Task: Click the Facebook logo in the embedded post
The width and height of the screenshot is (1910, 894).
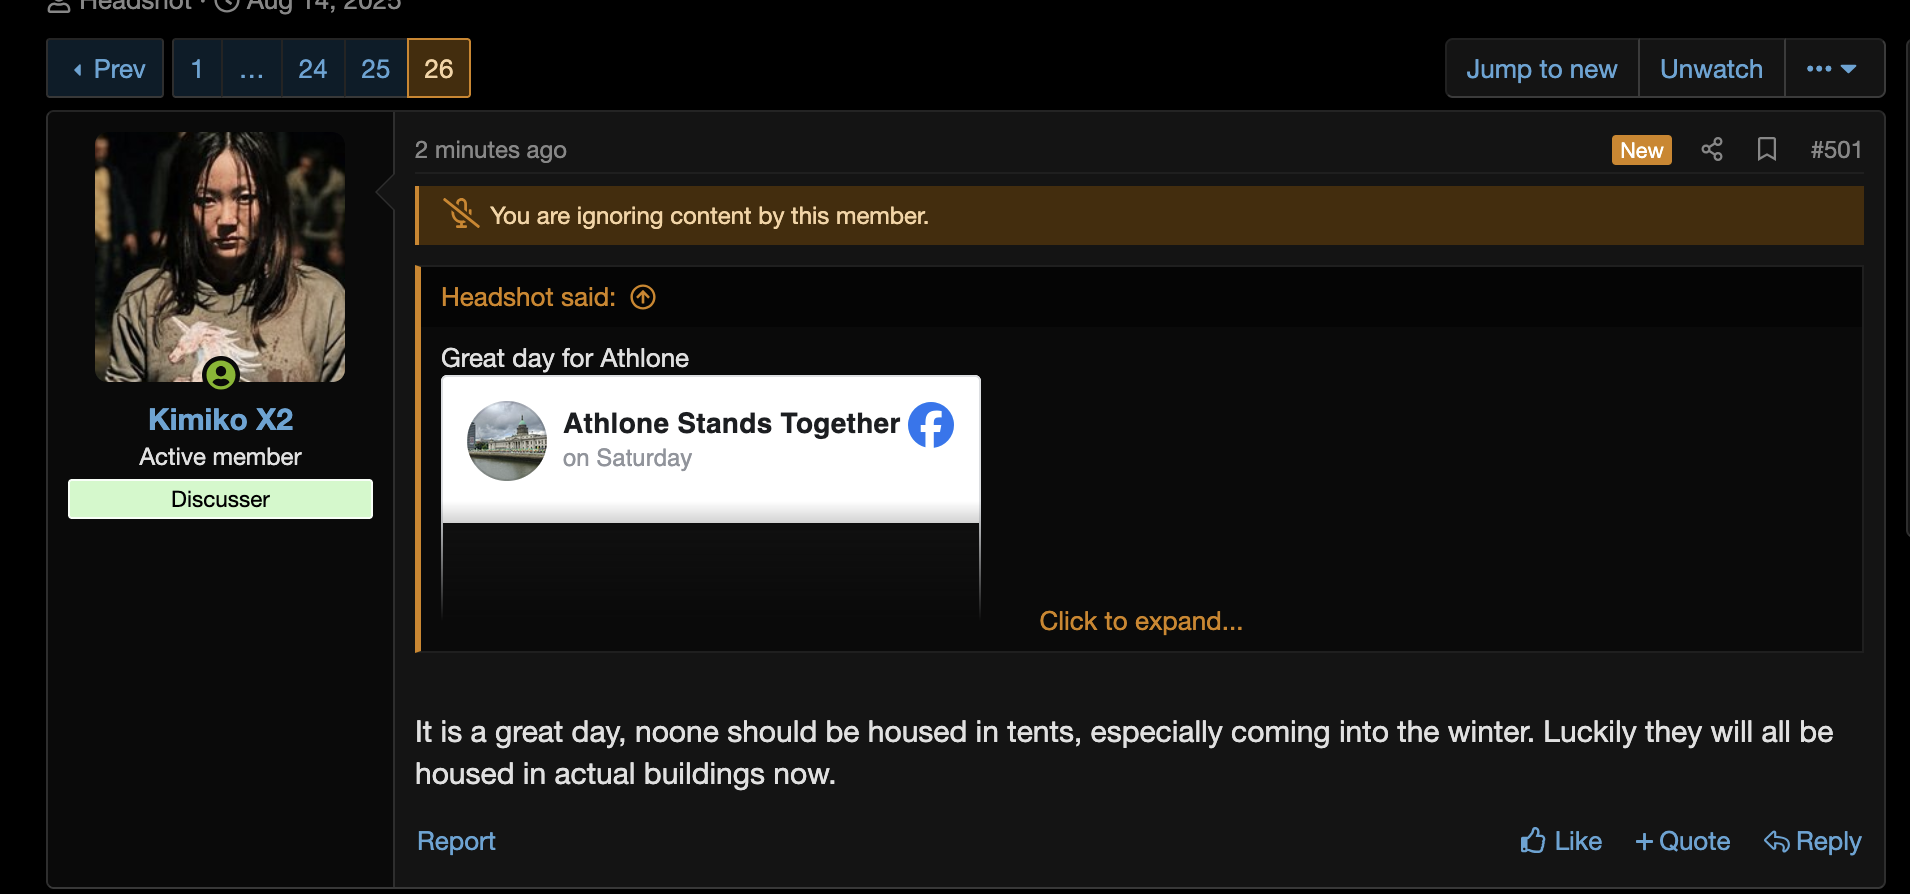Action: pyautogui.click(x=930, y=425)
